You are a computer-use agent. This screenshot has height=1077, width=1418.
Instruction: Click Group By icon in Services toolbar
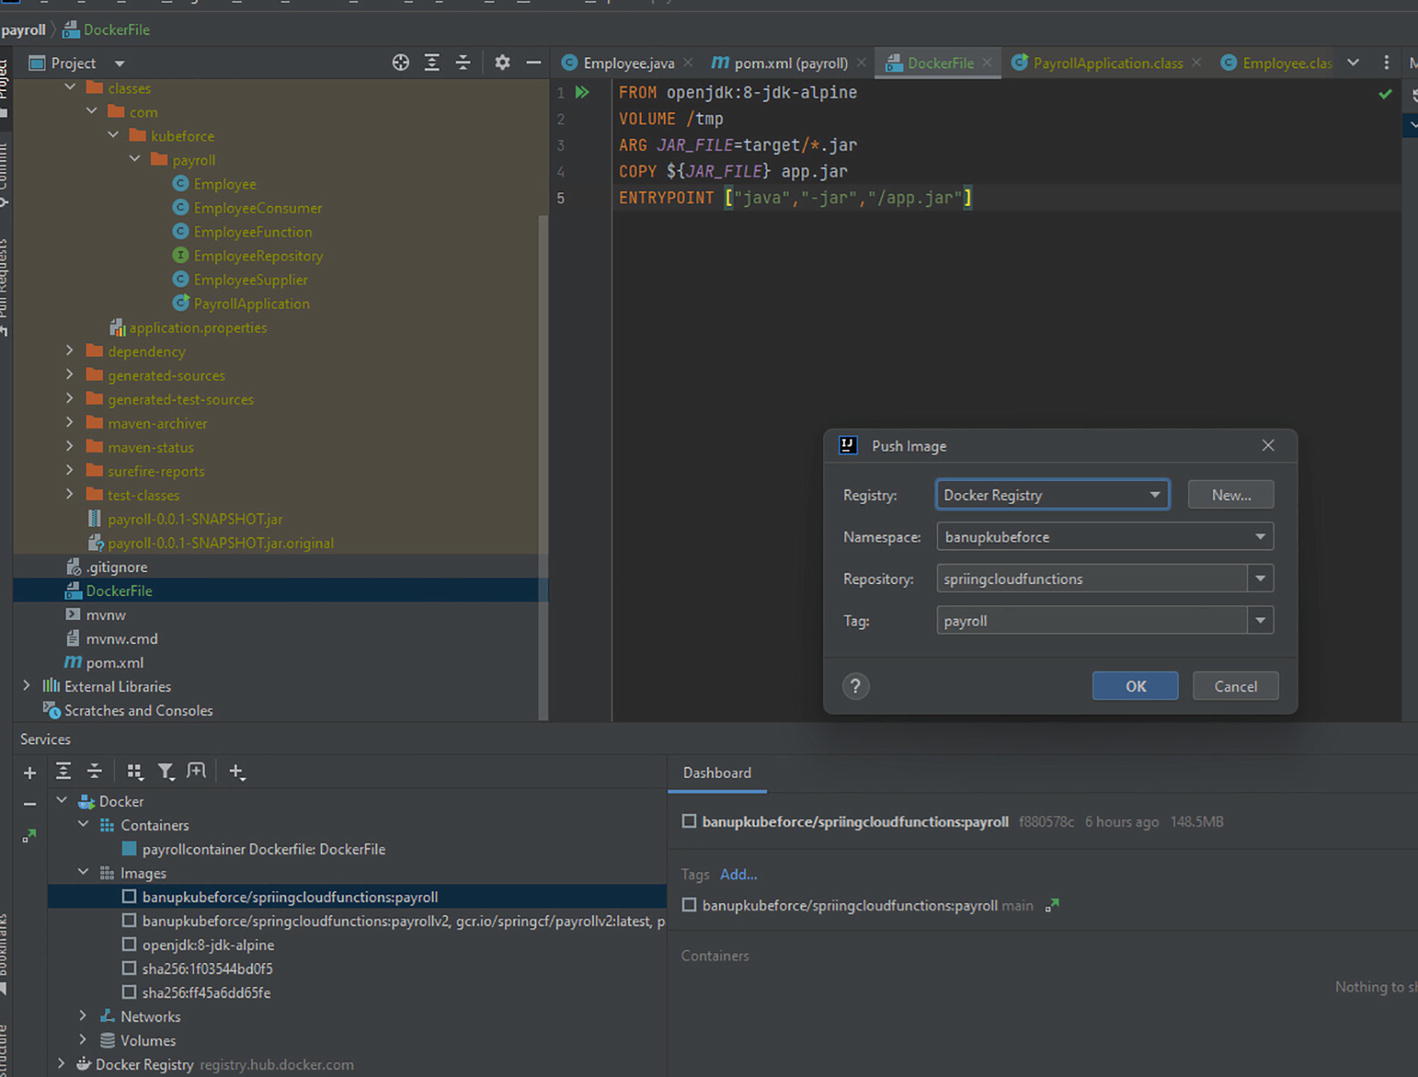[135, 771]
